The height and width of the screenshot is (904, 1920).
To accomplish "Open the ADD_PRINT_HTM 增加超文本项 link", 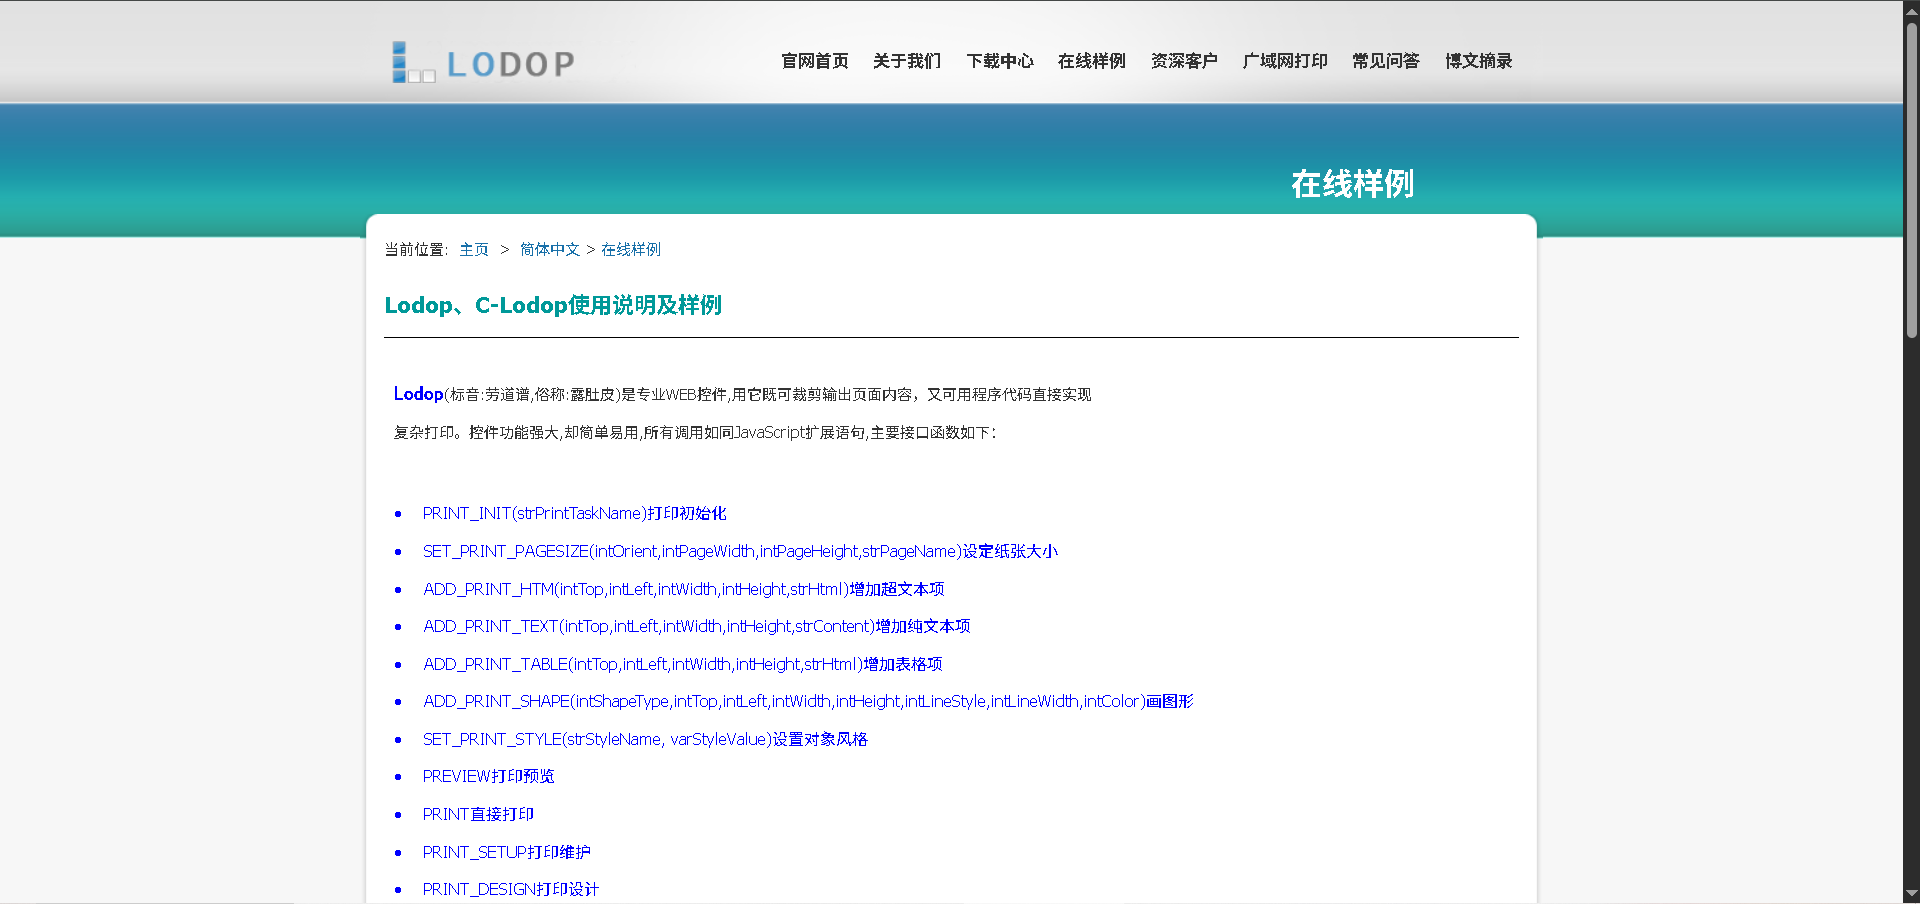I will 684,589.
